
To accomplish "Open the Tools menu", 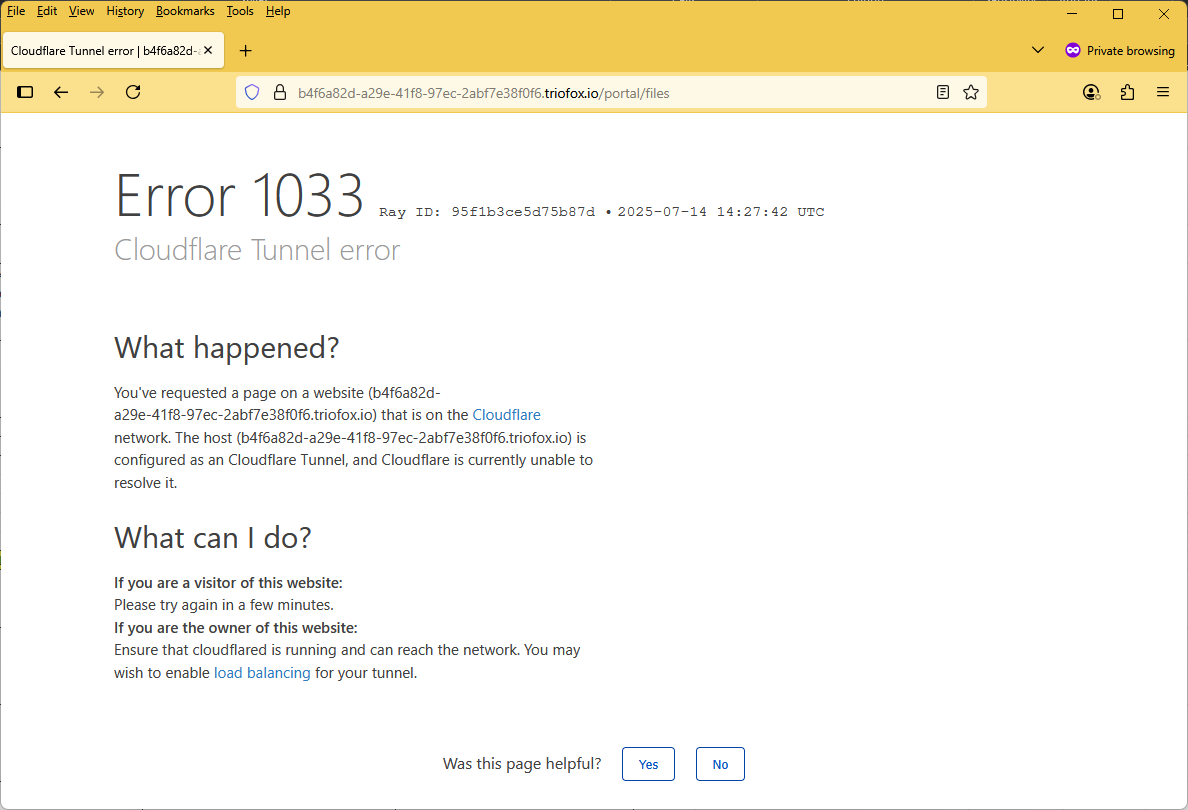I will click(x=240, y=11).
